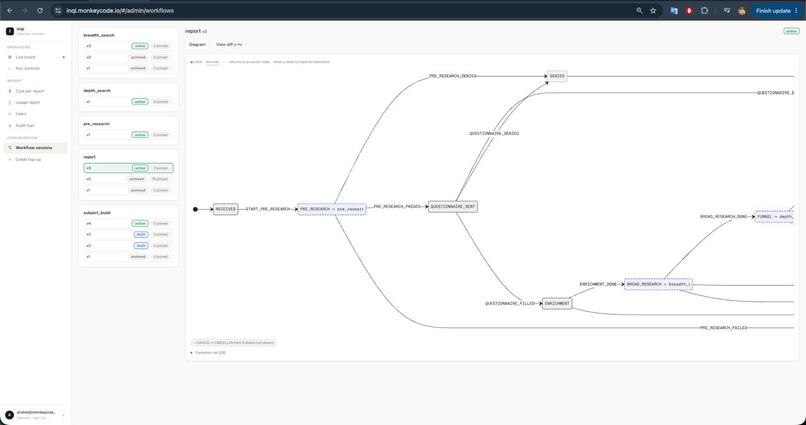Screen dimensions: 806x425
Task: Open Run controls in sidebar
Action: (x=35, y=68)
